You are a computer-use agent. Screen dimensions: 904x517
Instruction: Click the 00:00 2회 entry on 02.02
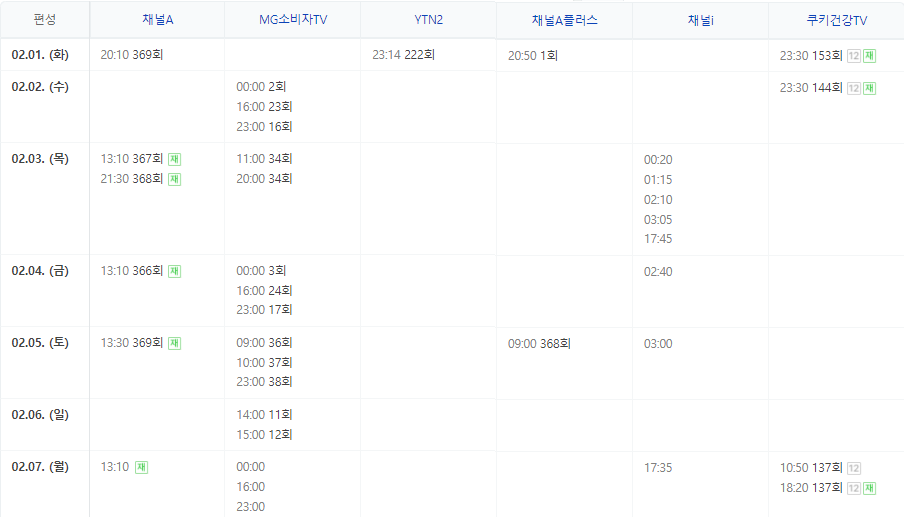tap(261, 86)
